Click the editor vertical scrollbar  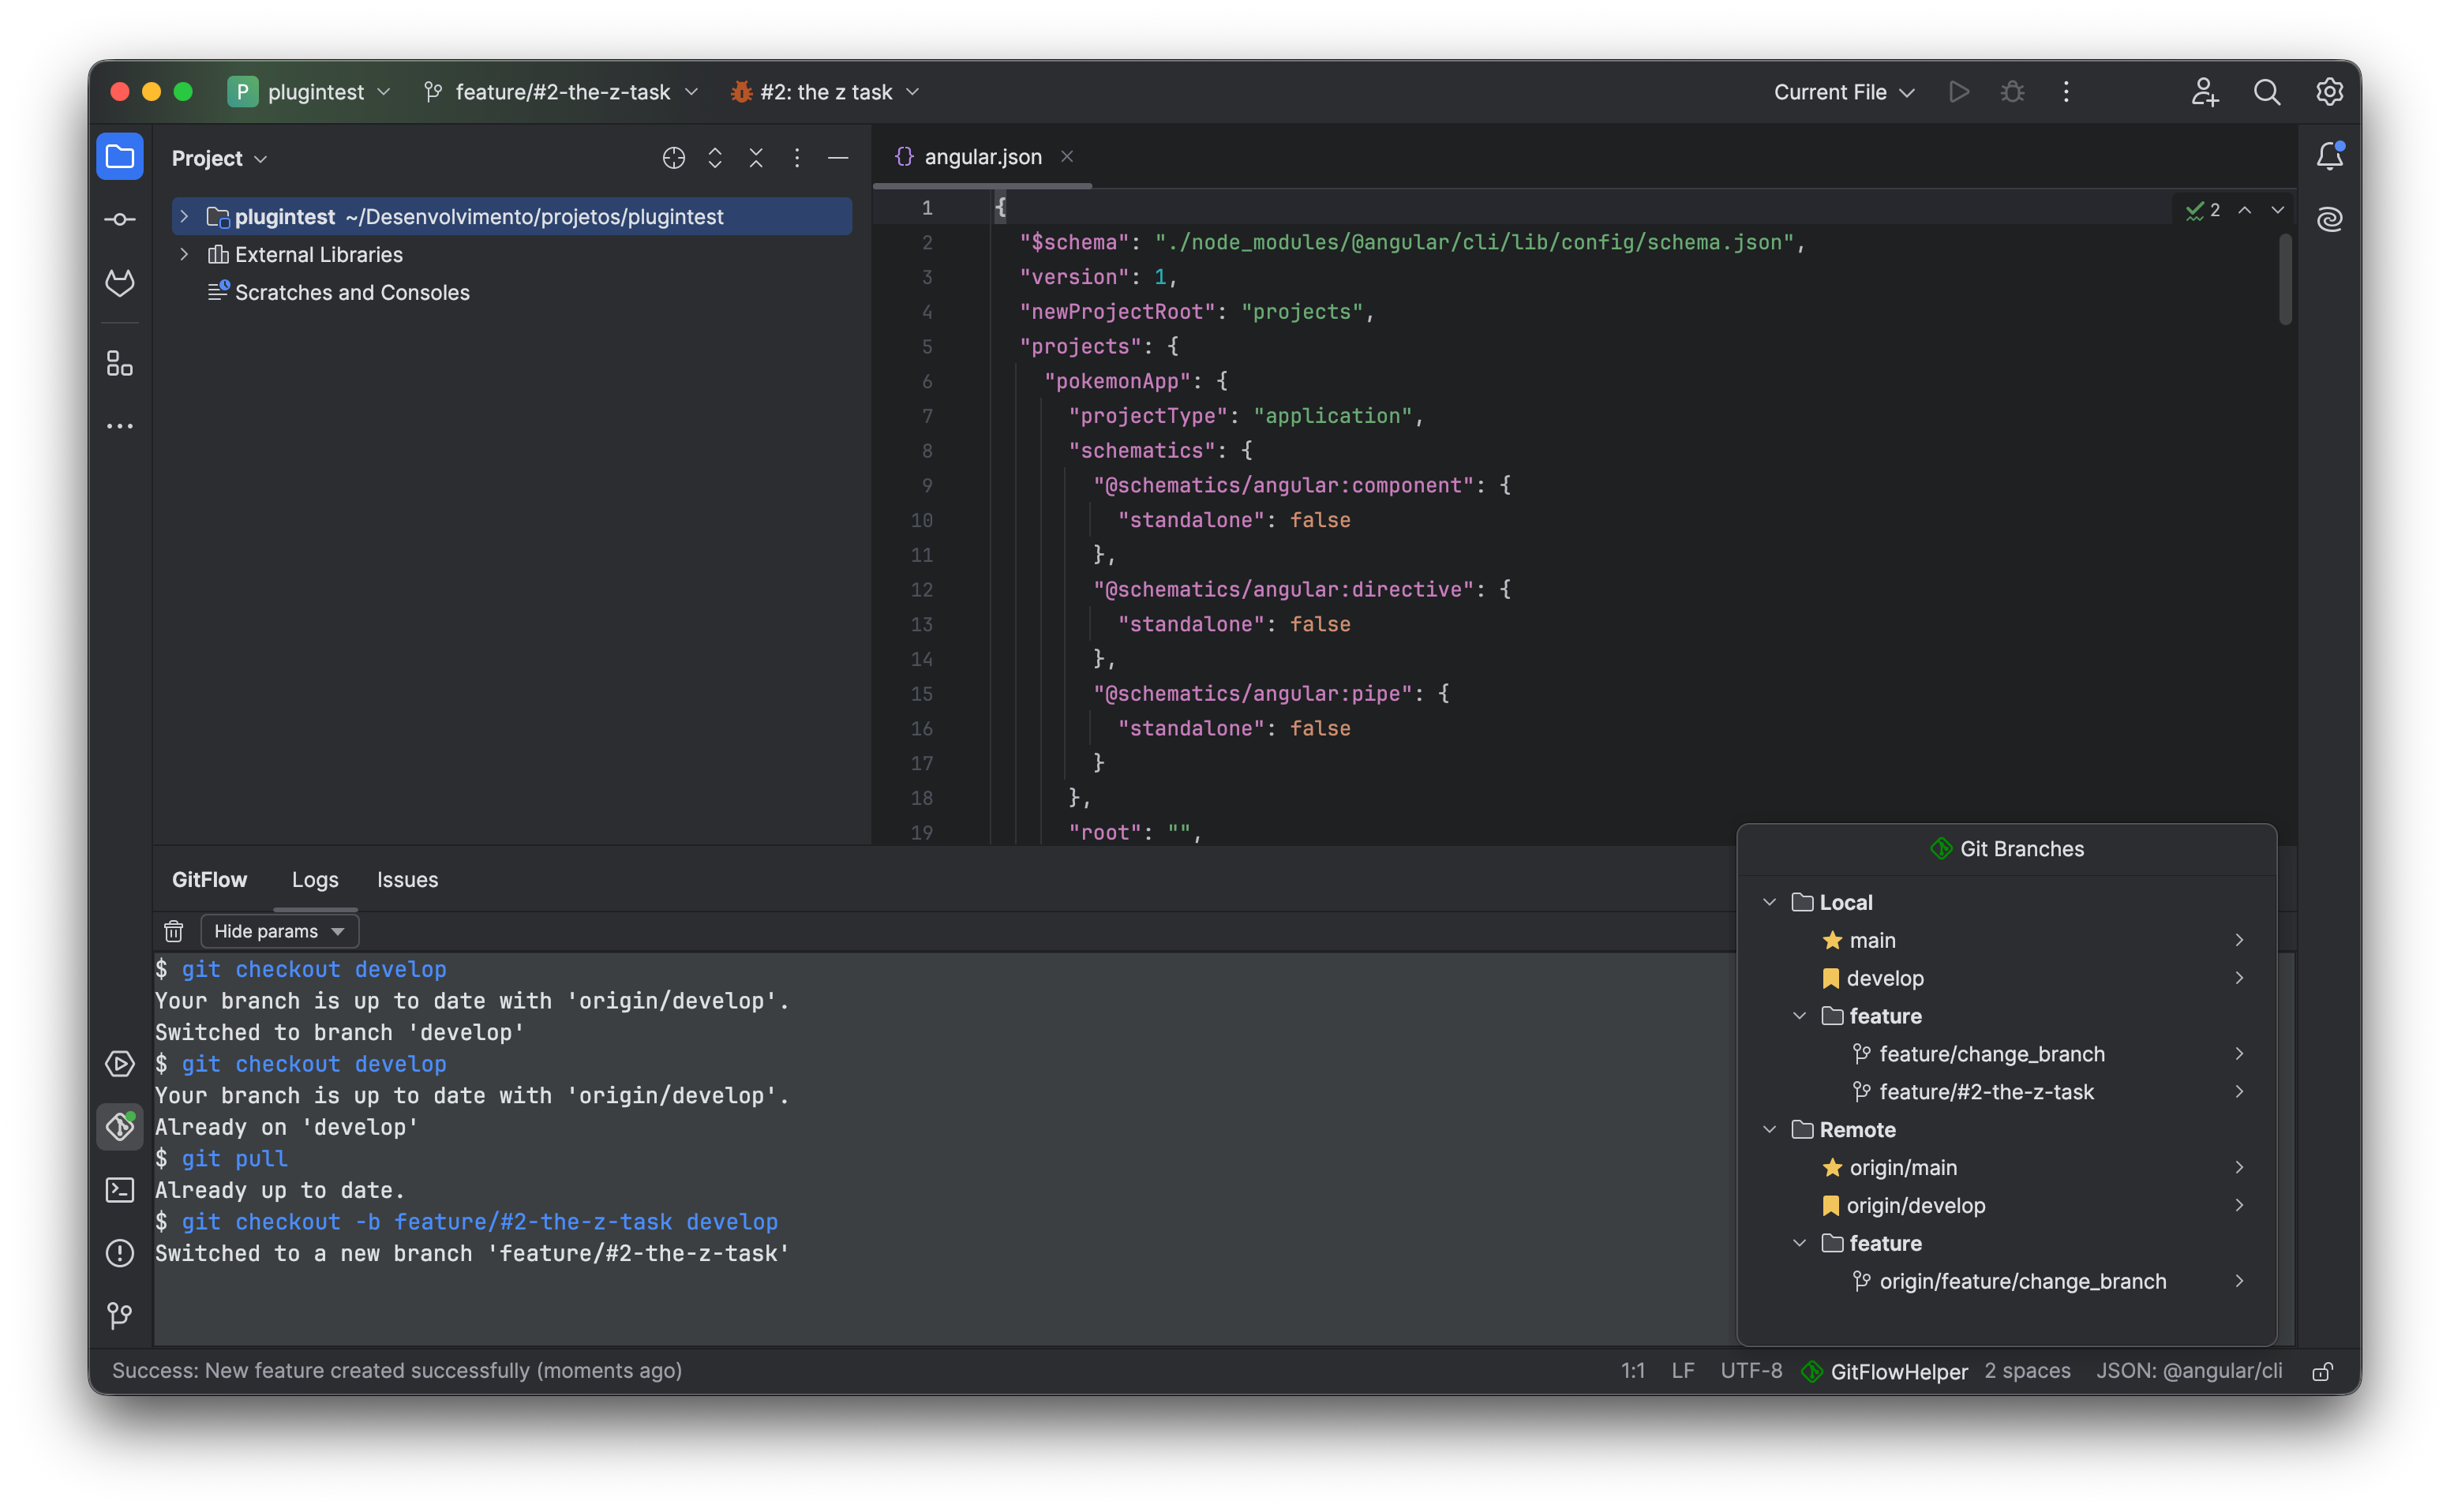(x=2285, y=280)
